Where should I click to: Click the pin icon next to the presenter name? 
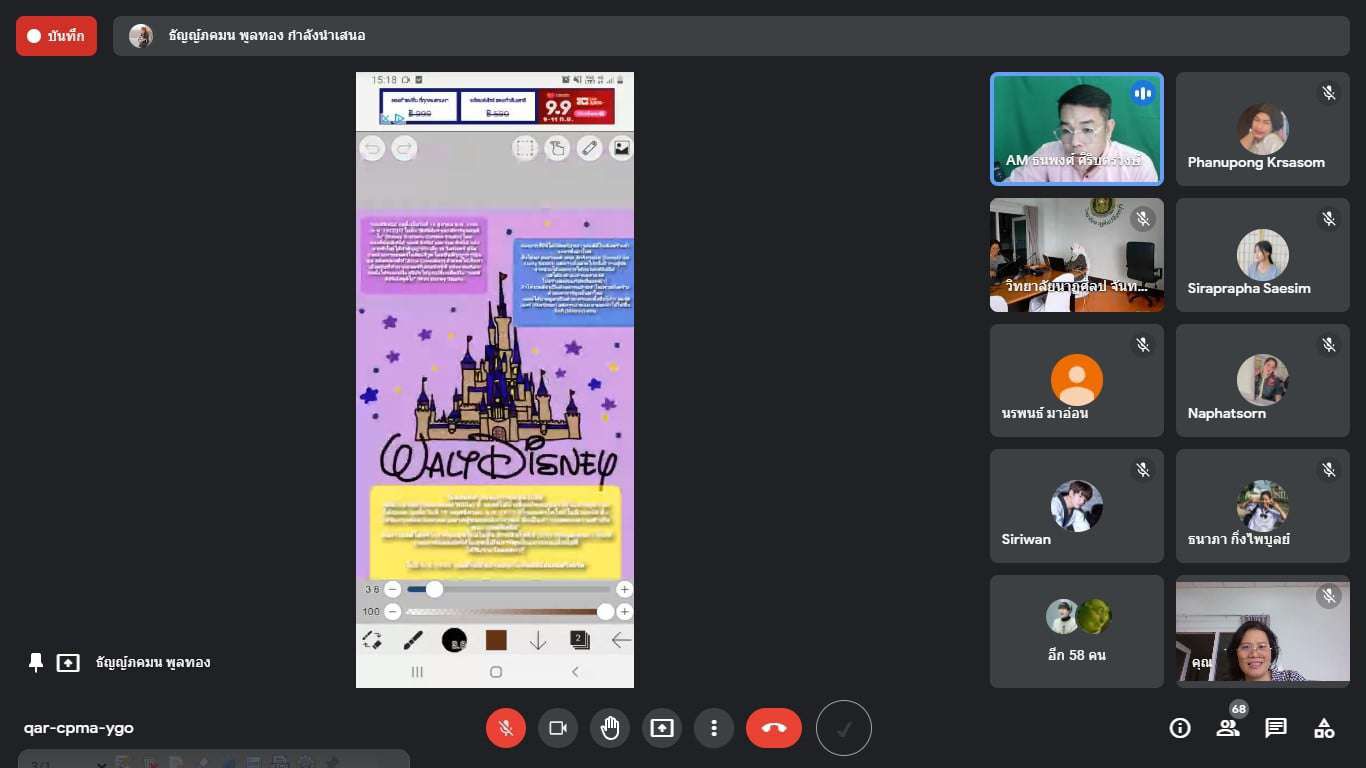pyautogui.click(x=36, y=662)
